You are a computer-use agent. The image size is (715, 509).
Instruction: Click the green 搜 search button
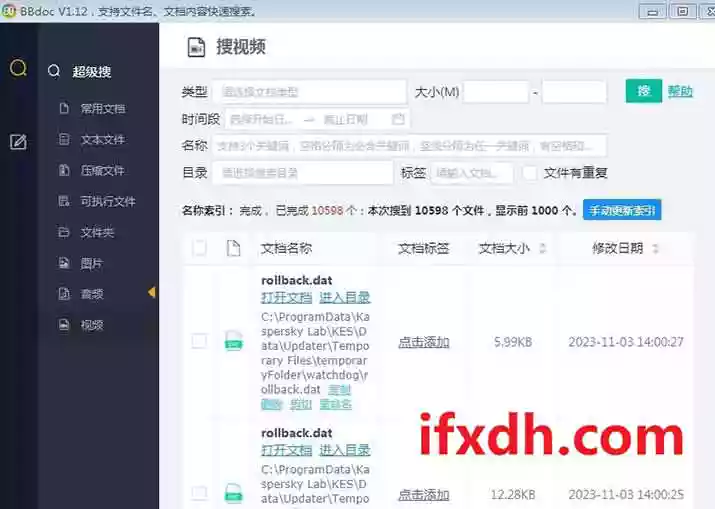click(x=643, y=91)
